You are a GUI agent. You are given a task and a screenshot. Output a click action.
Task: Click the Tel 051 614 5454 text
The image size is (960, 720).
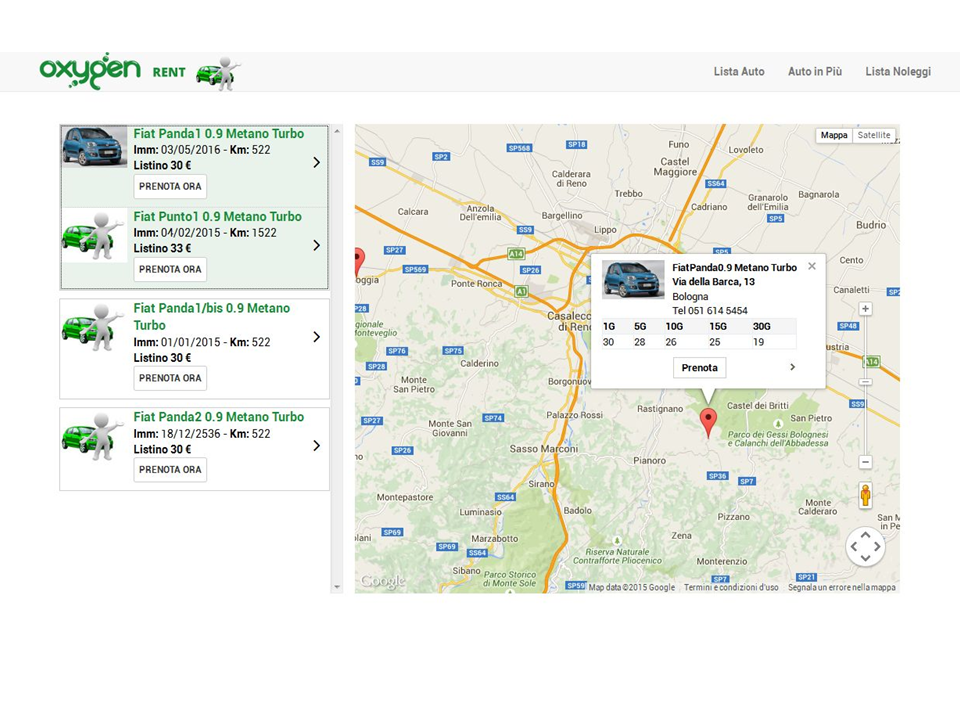point(710,311)
